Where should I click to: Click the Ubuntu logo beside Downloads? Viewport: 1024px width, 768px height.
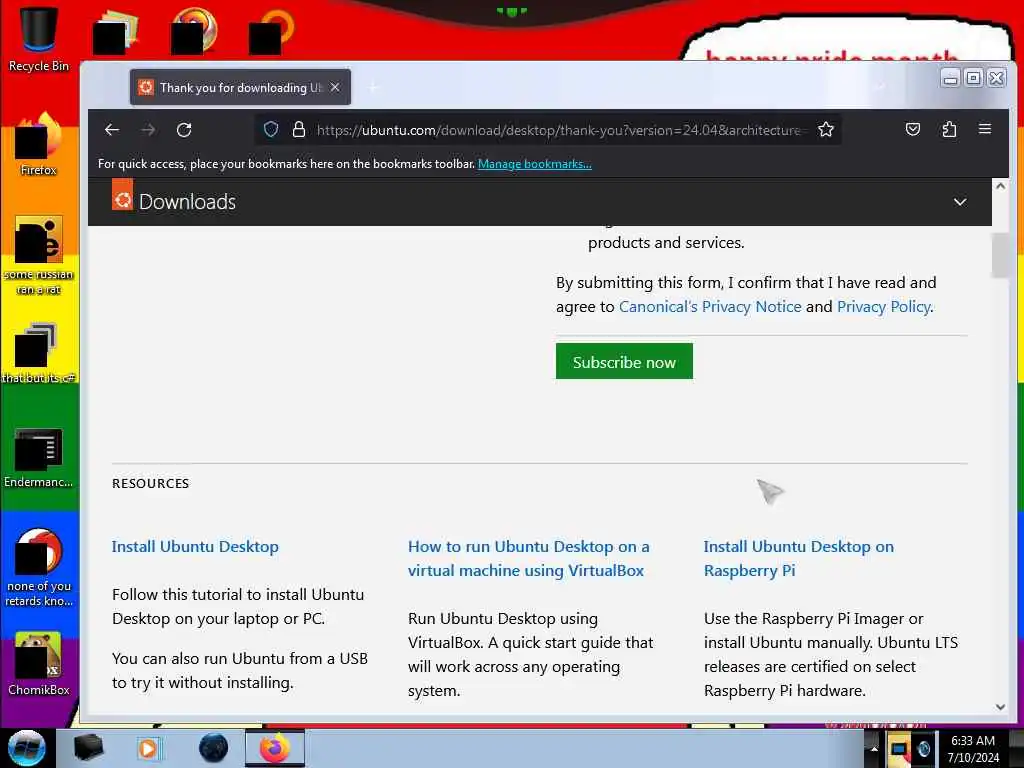click(122, 195)
